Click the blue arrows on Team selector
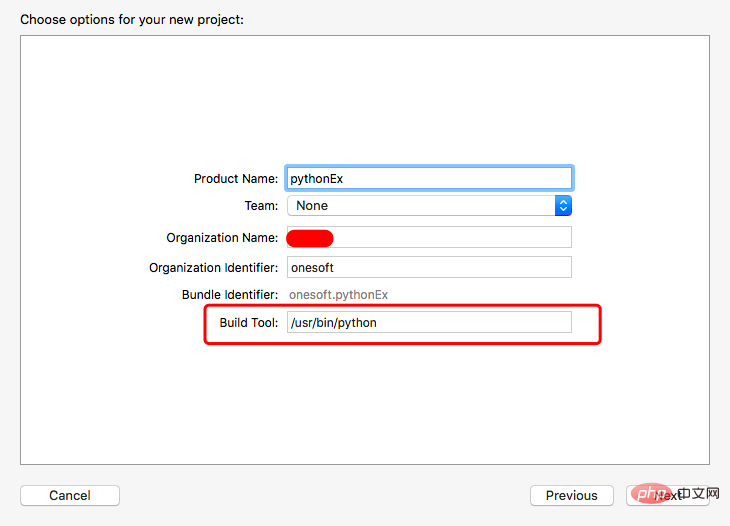Image resolution: width=730 pixels, height=526 pixels. click(x=563, y=205)
